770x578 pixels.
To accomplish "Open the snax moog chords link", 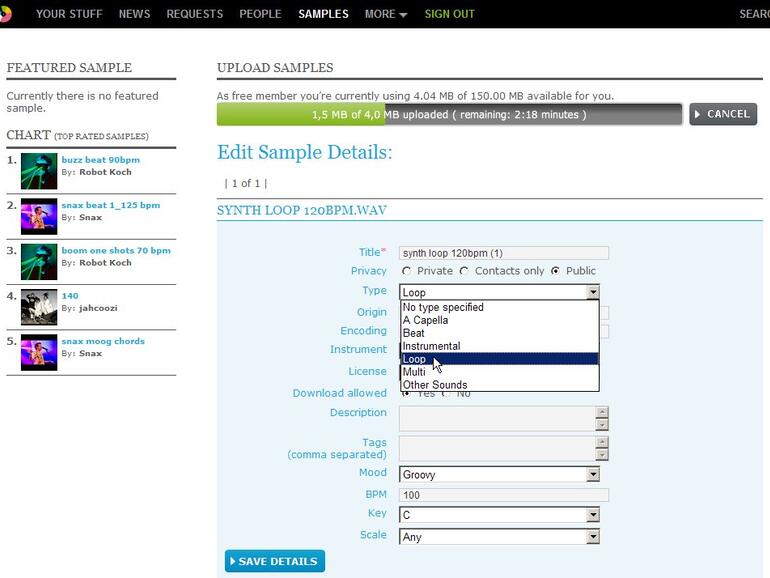I will pyautogui.click(x=103, y=341).
